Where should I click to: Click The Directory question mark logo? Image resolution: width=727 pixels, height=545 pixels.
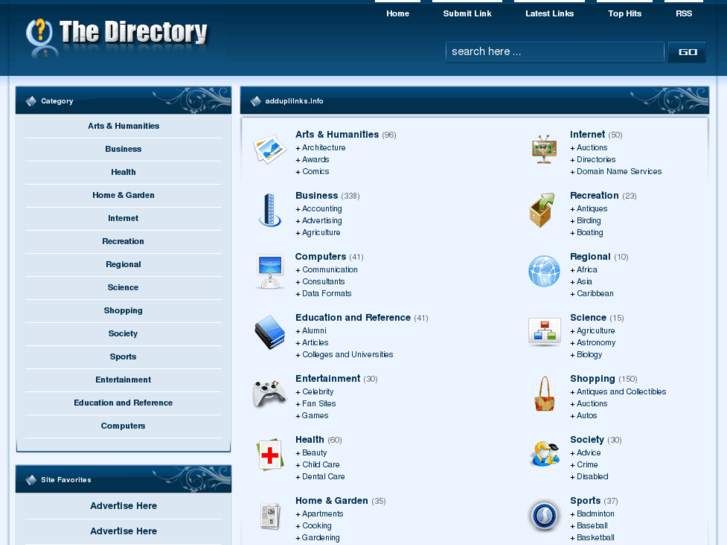point(40,37)
